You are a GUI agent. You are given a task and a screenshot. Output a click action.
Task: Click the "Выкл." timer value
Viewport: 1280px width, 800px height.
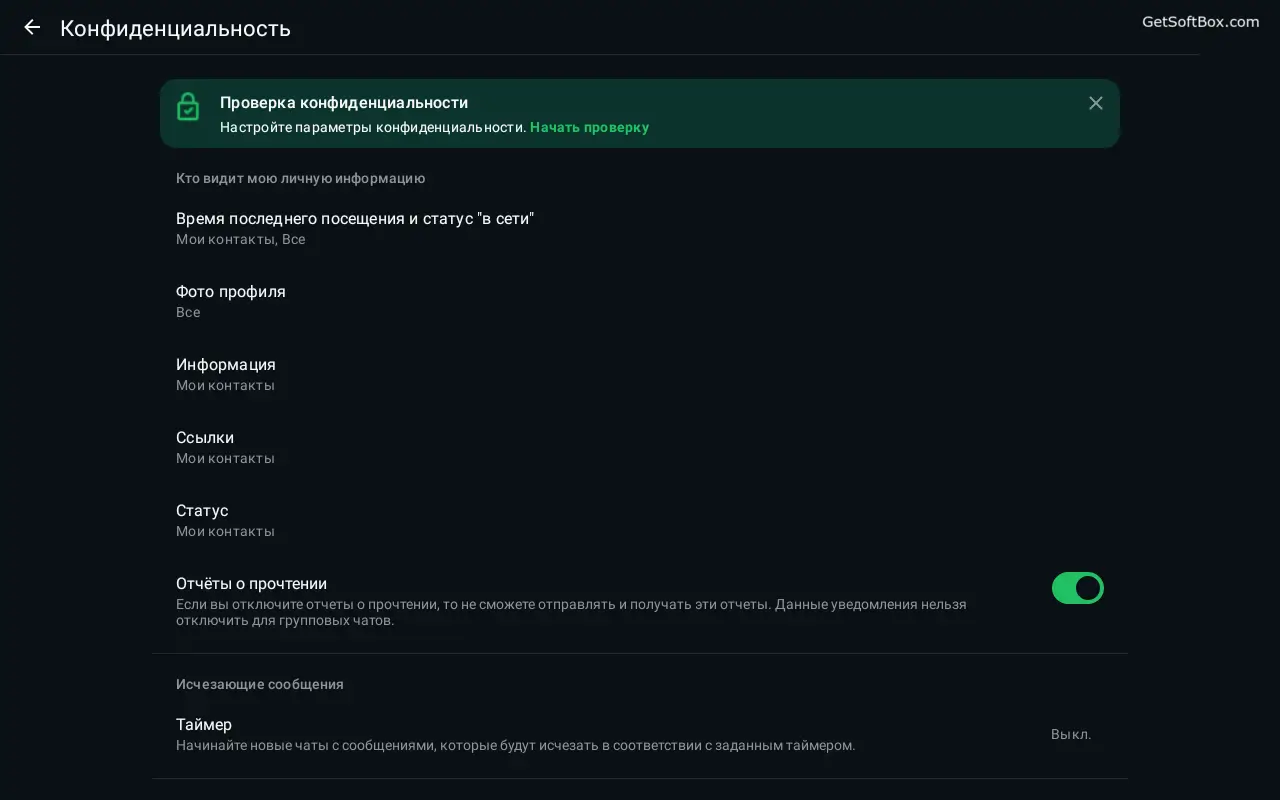[1071, 735]
